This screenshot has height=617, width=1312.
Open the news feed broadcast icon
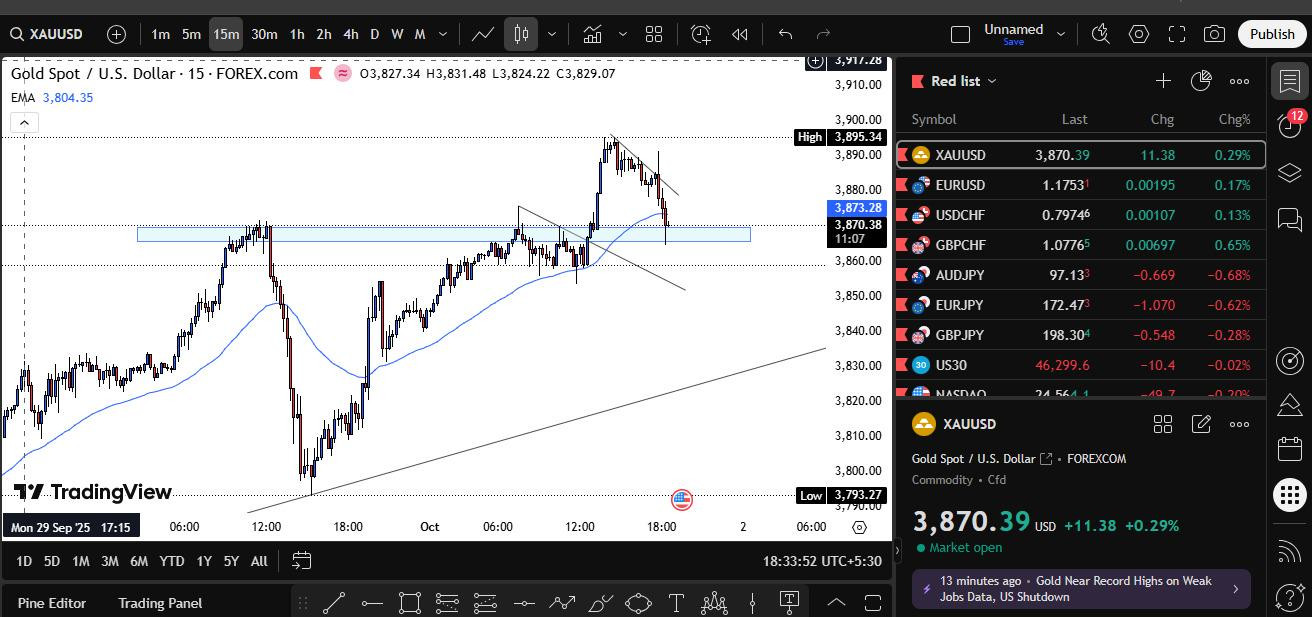pyautogui.click(x=1290, y=552)
